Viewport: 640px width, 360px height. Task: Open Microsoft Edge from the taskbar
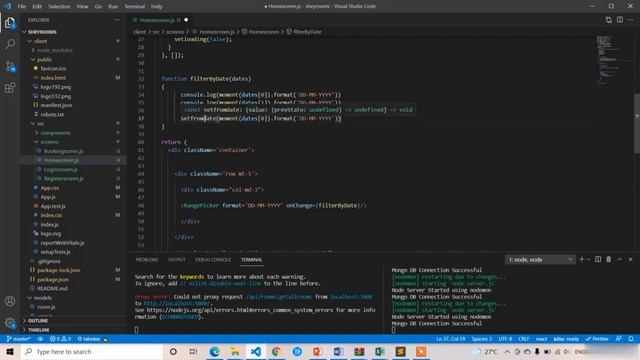[214, 351]
